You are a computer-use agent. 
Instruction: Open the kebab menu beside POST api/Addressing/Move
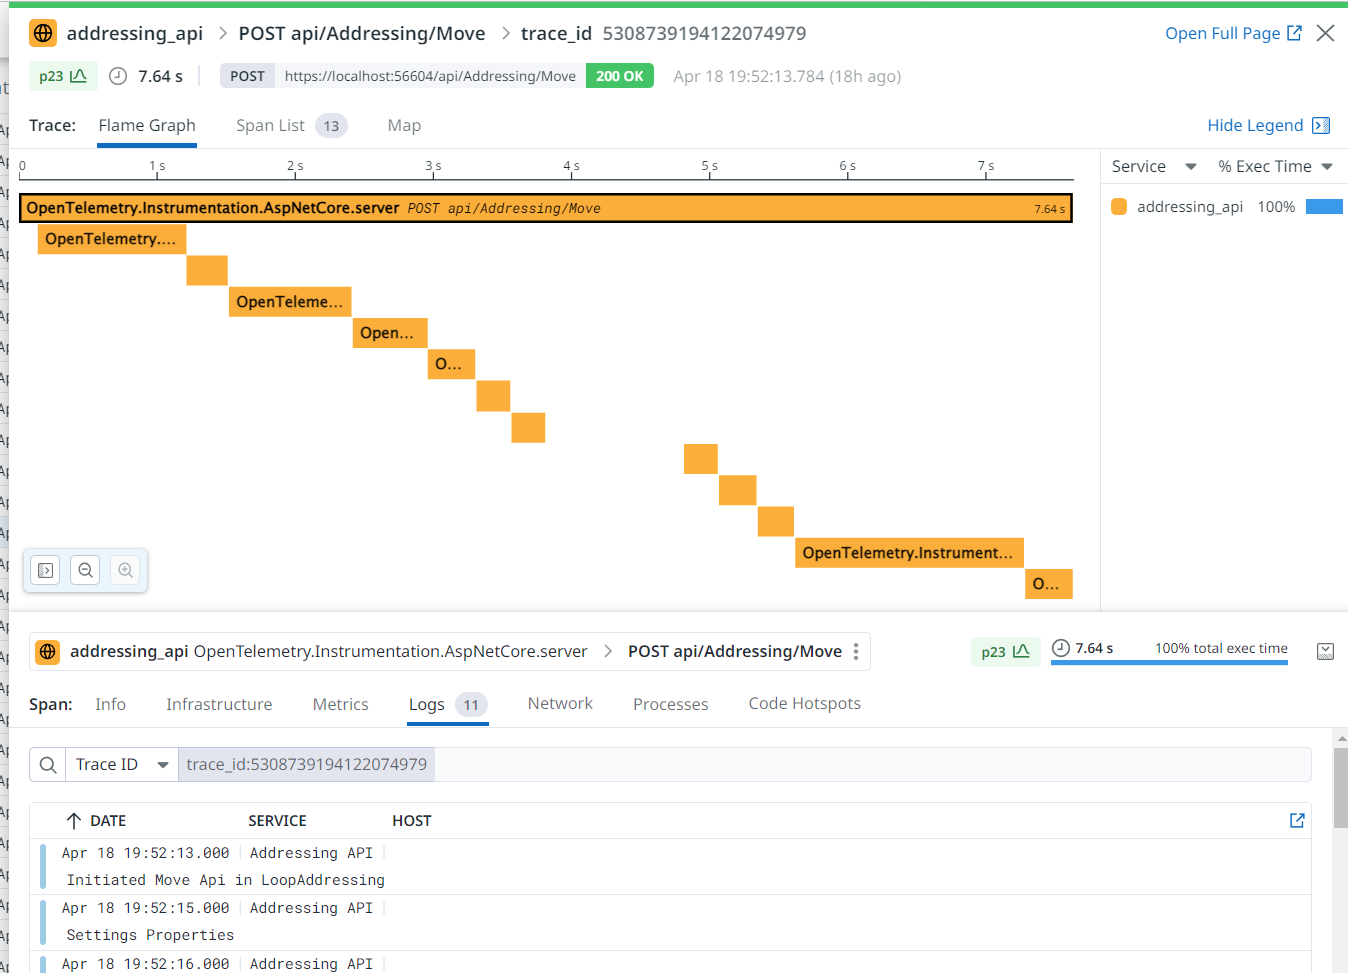(856, 651)
